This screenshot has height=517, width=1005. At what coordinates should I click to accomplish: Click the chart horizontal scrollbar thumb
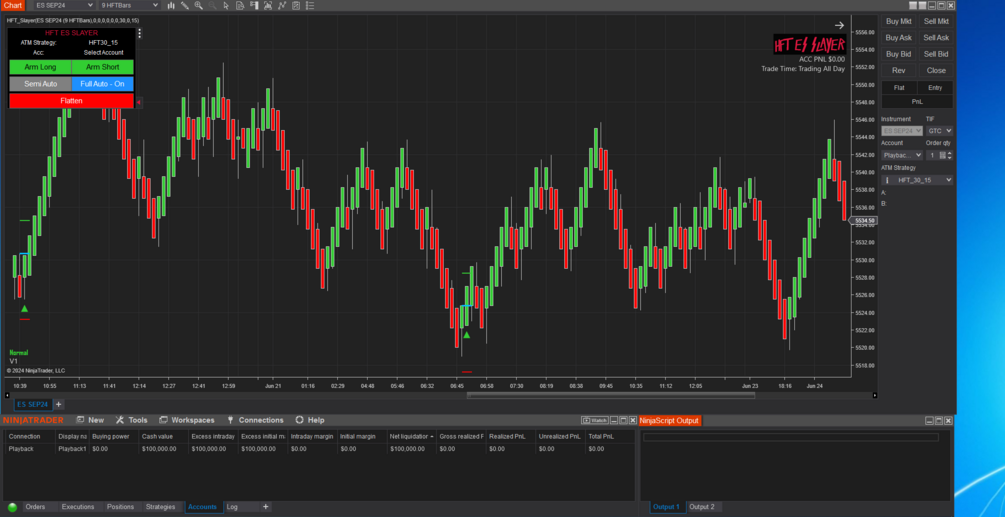point(610,395)
